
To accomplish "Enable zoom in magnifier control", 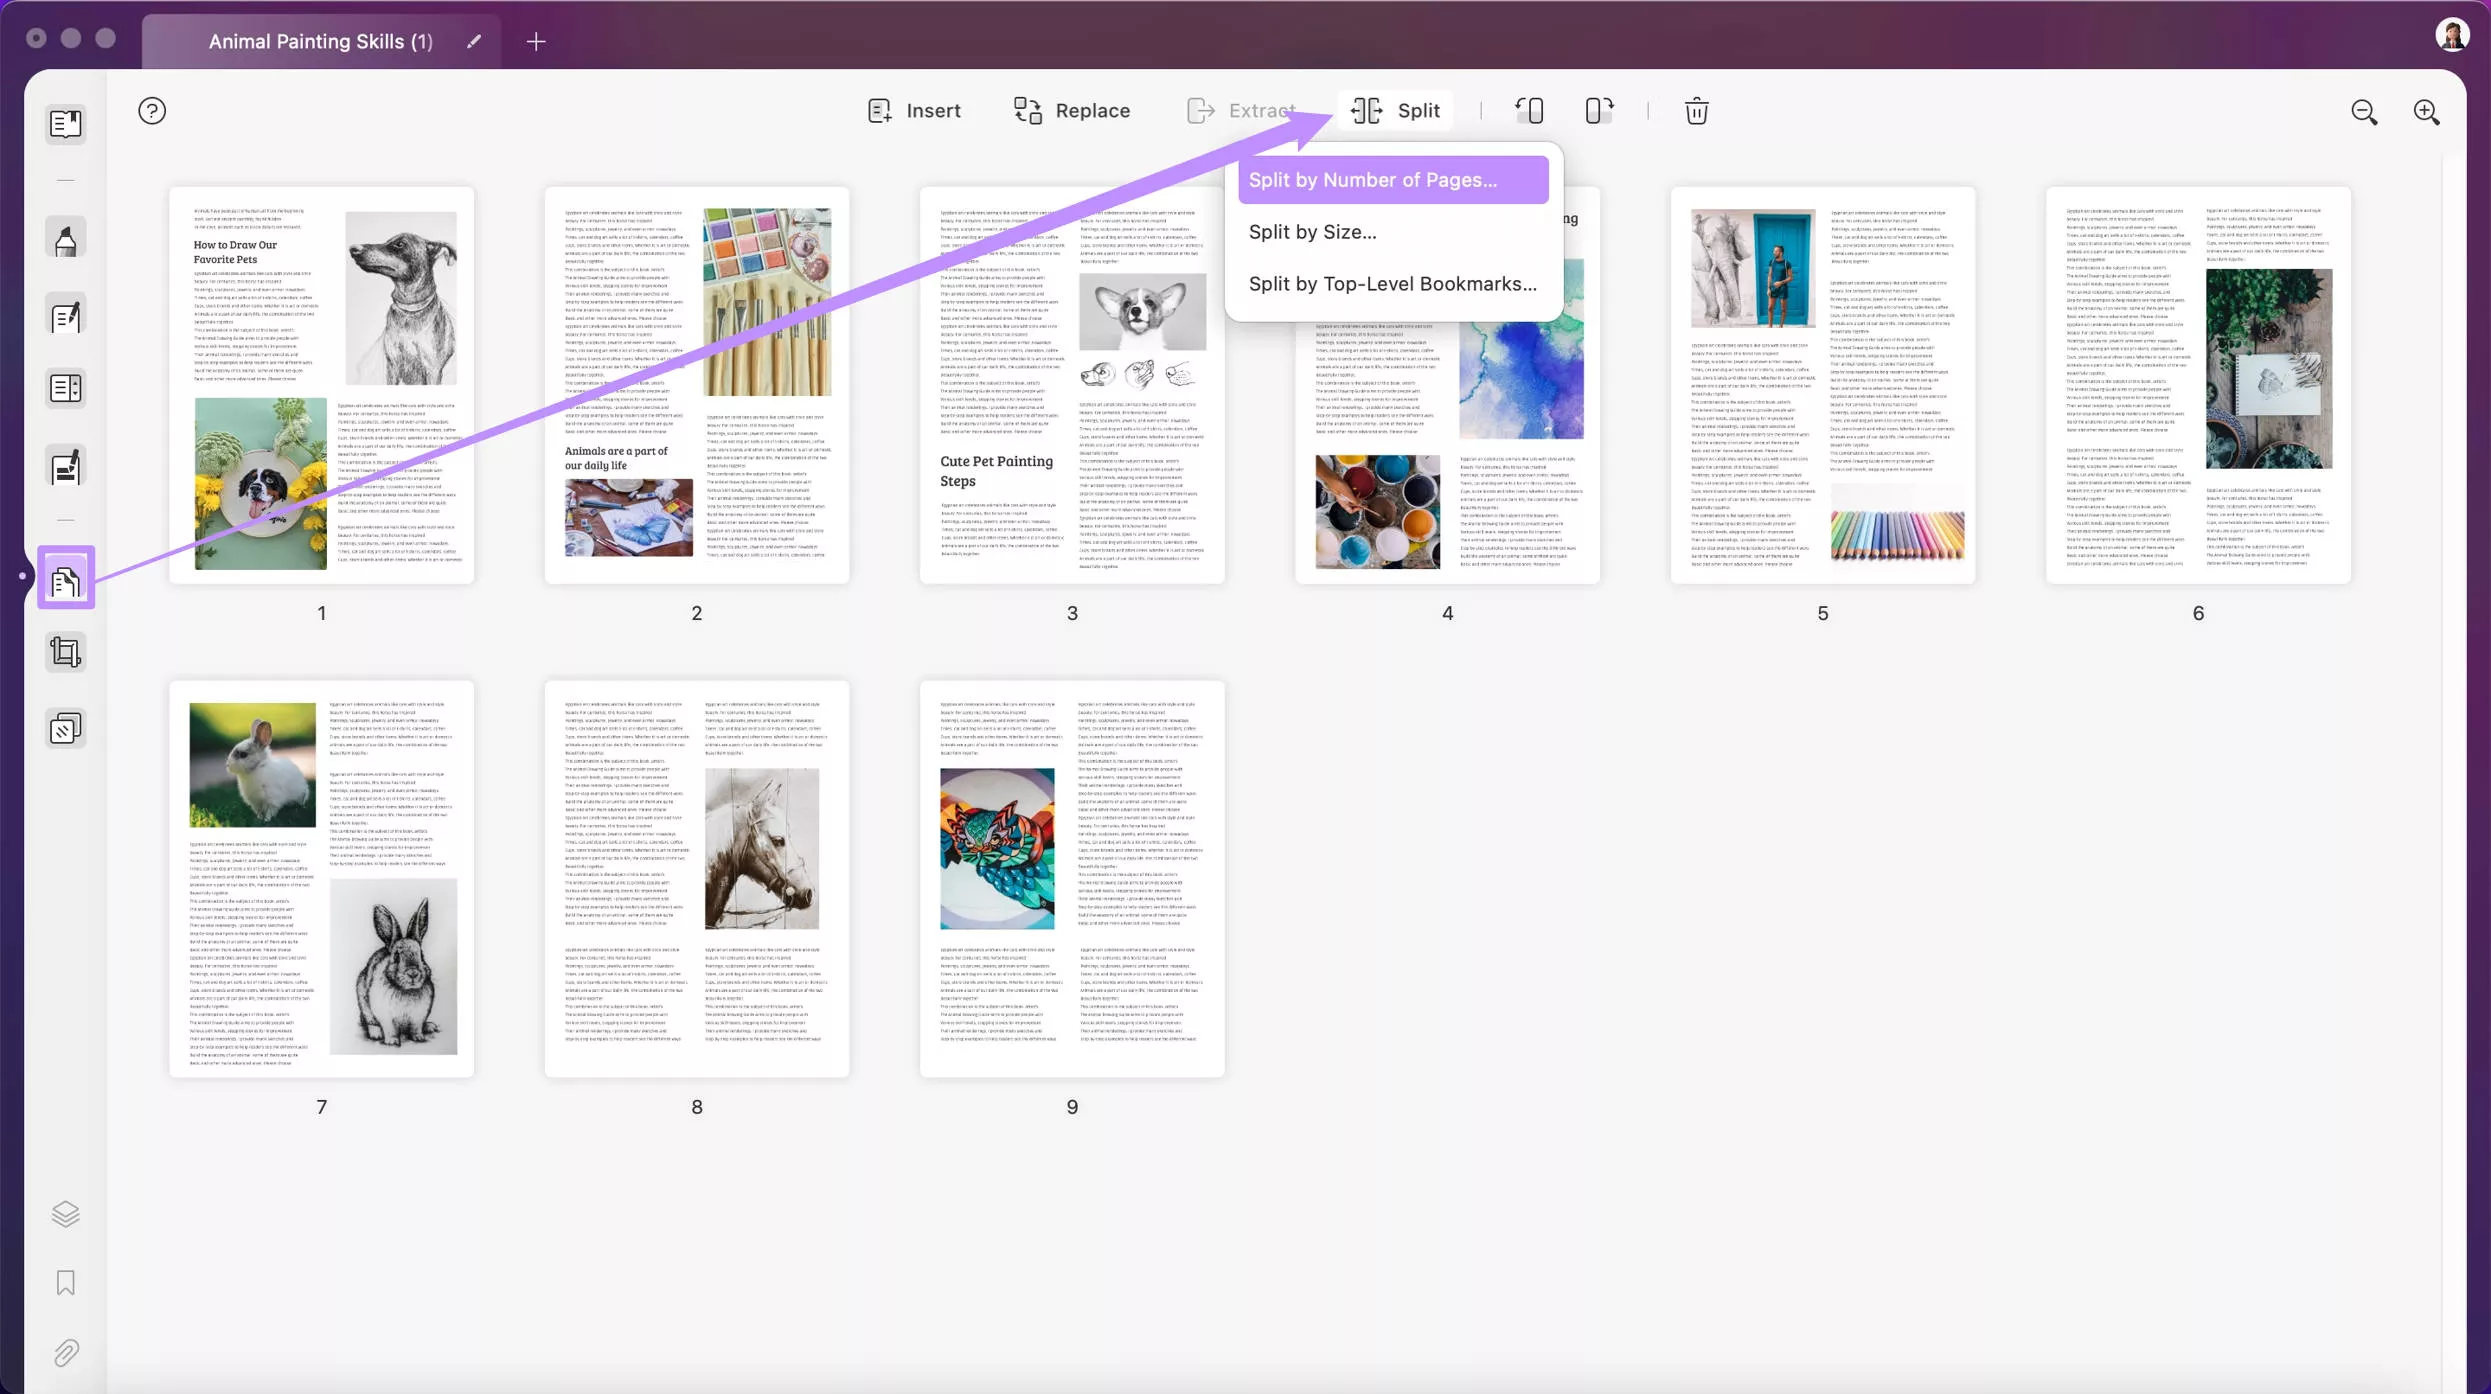I will pos(2426,111).
